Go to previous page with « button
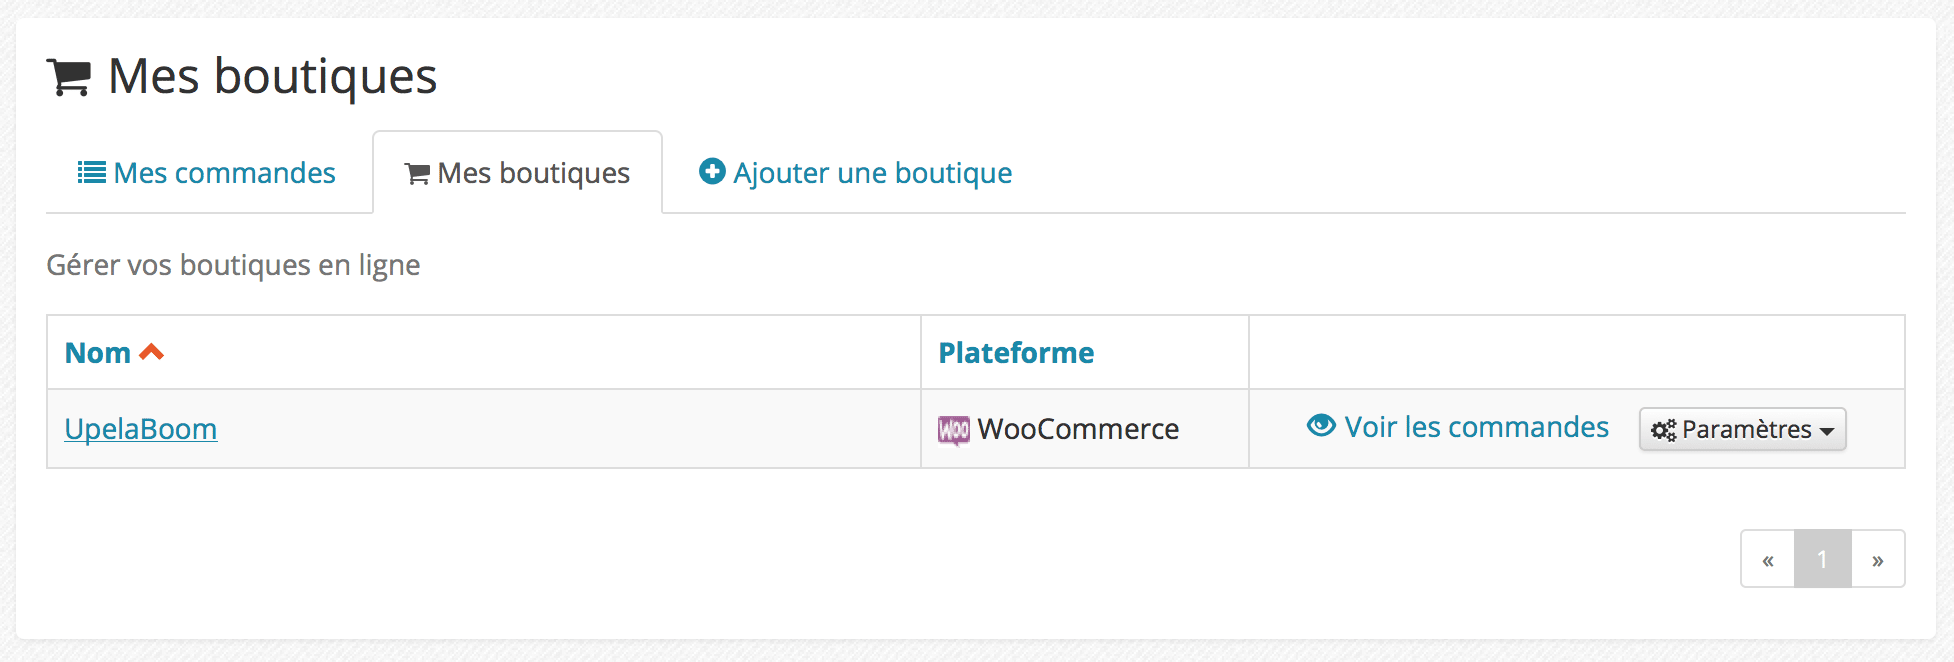The image size is (1954, 662). click(x=1768, y=559)
